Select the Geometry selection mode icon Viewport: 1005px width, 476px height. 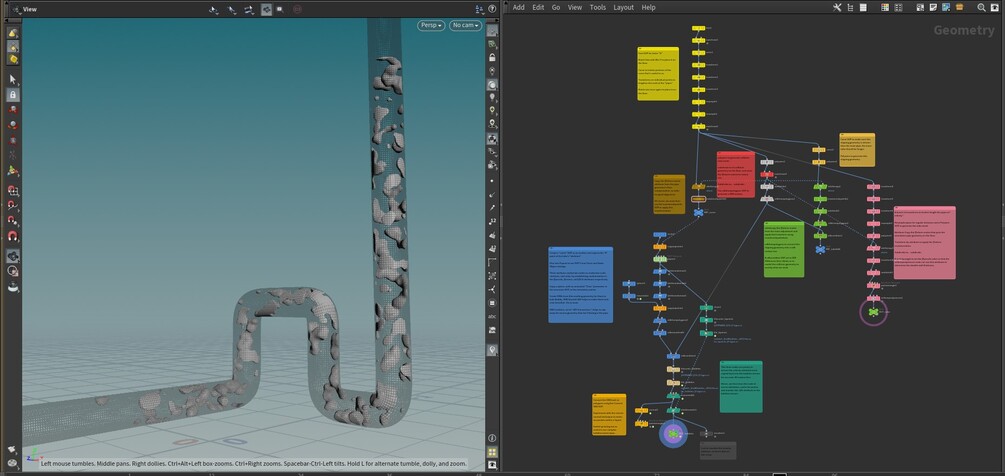tap(13, 47)
